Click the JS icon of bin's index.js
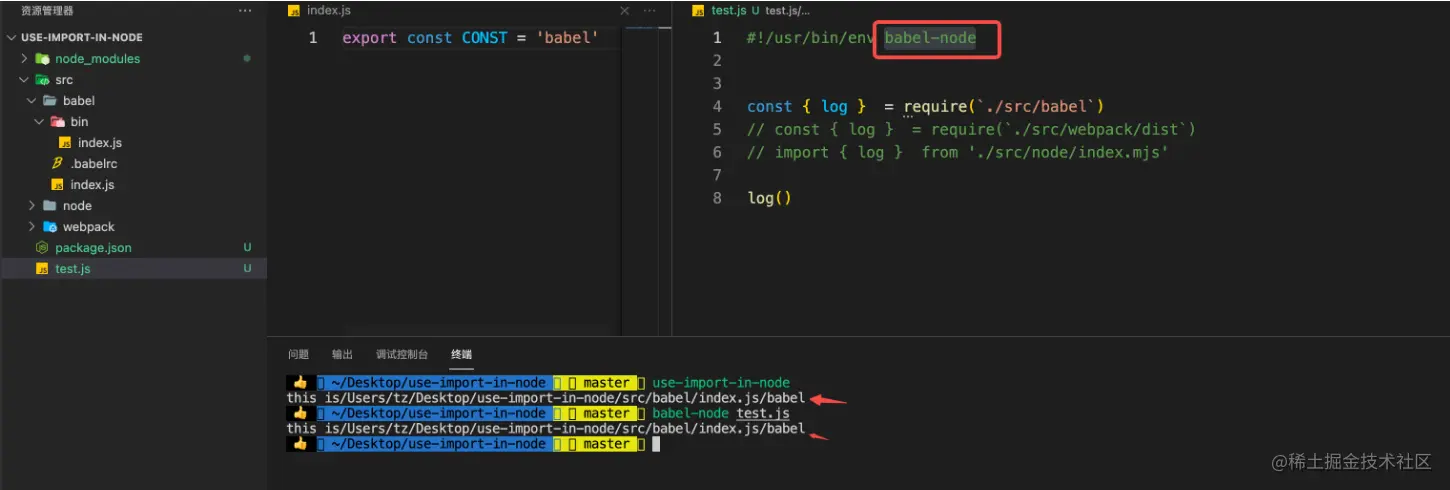This screenshot has width=1450, height=490. [x=65, y=143]
